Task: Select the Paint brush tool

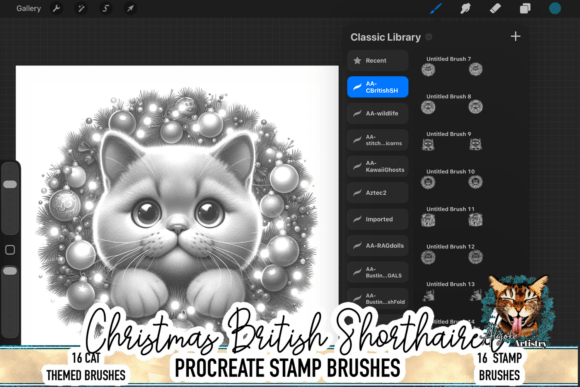Action: pyautogui.click(x=436, y=8)
